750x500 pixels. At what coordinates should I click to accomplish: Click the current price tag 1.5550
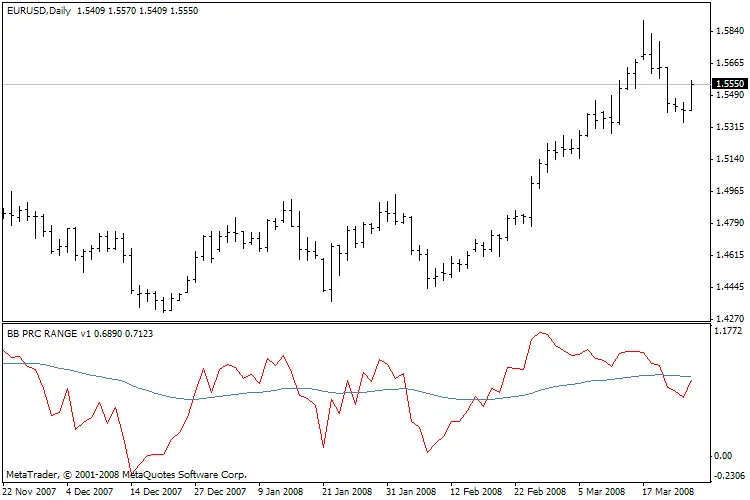click(x=727, y=84)
